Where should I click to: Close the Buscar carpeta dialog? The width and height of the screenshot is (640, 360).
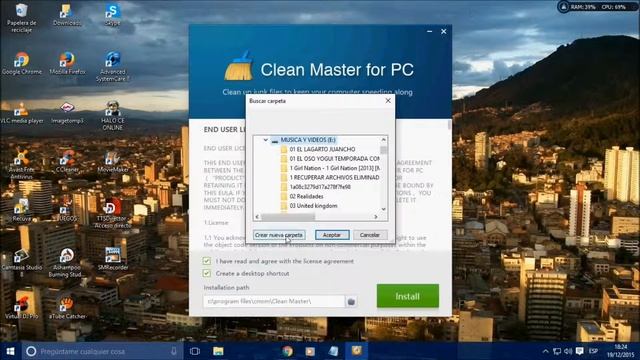388,101
